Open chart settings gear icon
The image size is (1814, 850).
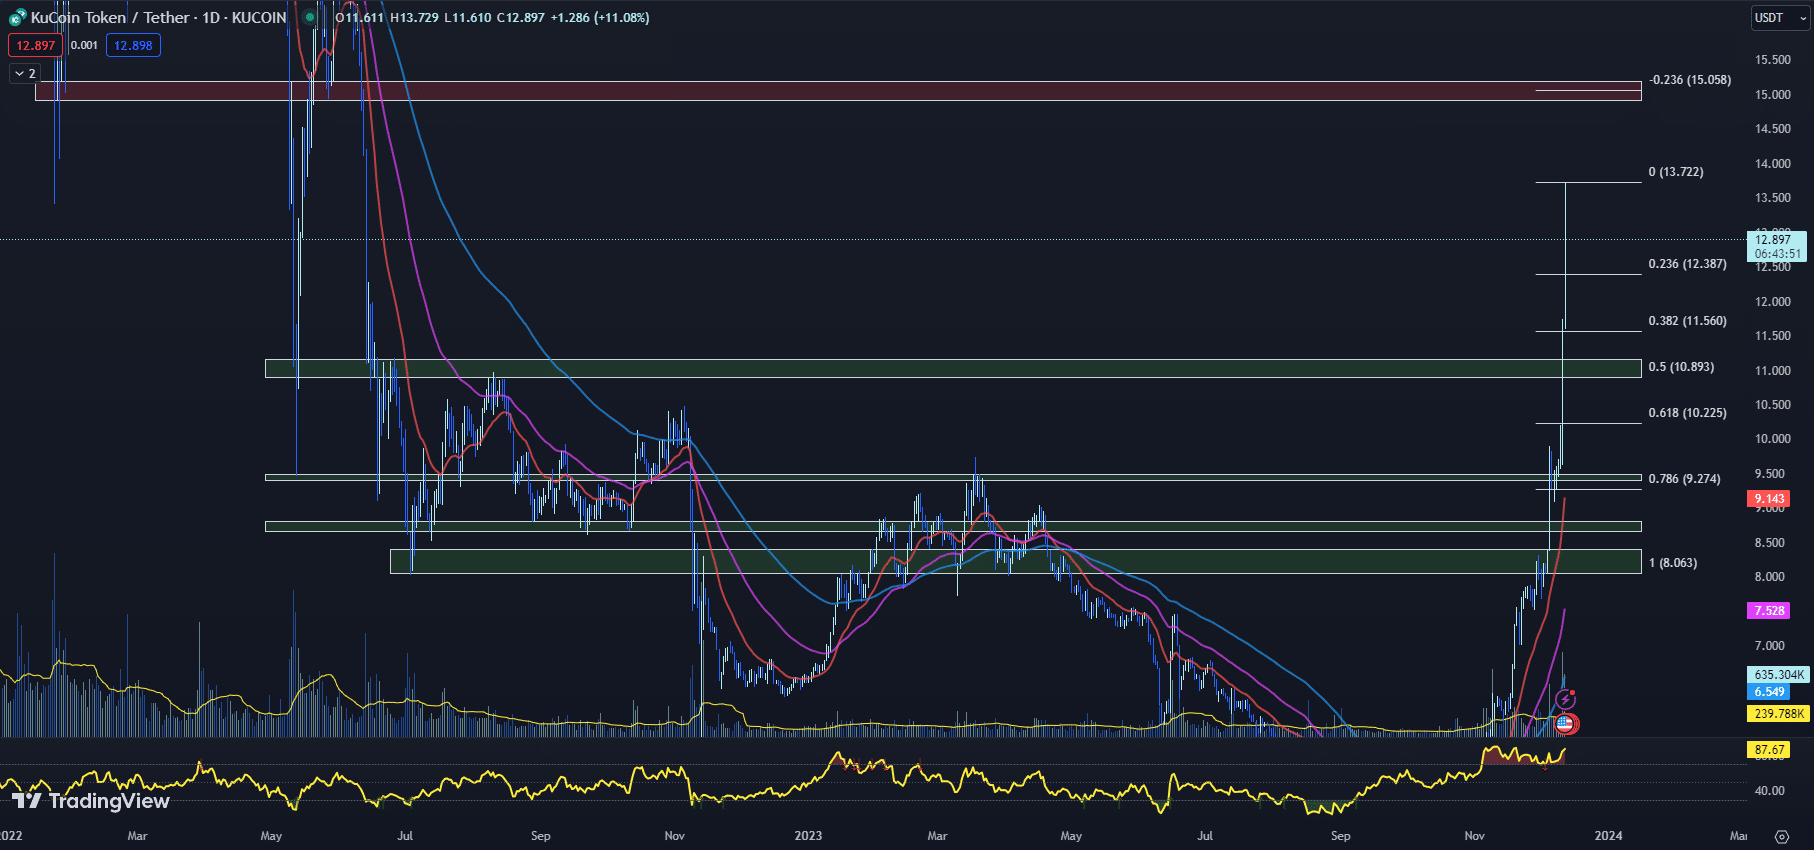tap(1781, 836)
